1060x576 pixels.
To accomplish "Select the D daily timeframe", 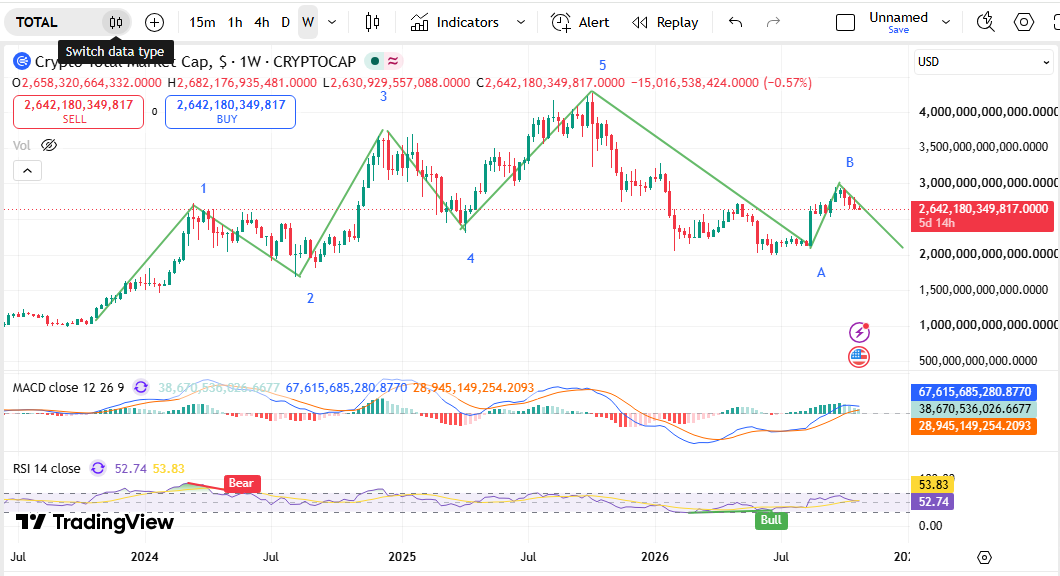I will [286, 22].
